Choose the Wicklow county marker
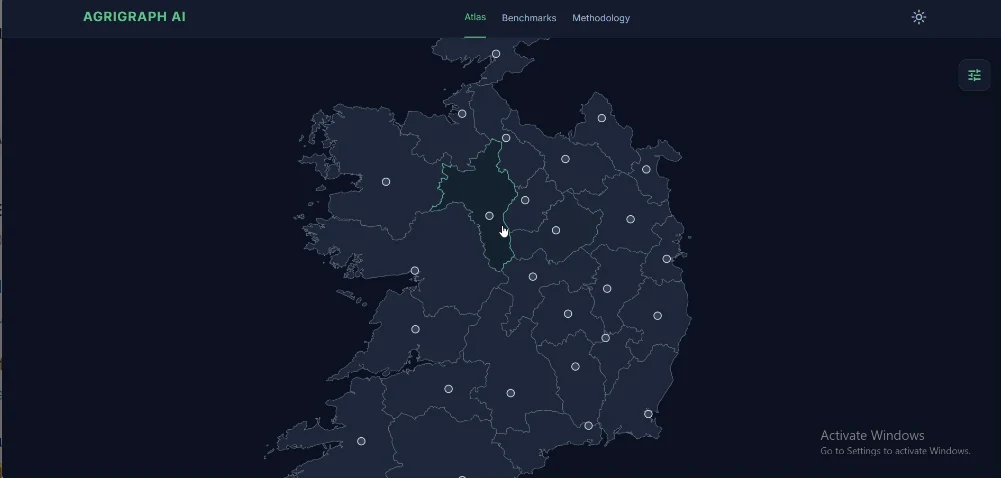This screenshot has width=1001, height=478. [x=658, y=316]
